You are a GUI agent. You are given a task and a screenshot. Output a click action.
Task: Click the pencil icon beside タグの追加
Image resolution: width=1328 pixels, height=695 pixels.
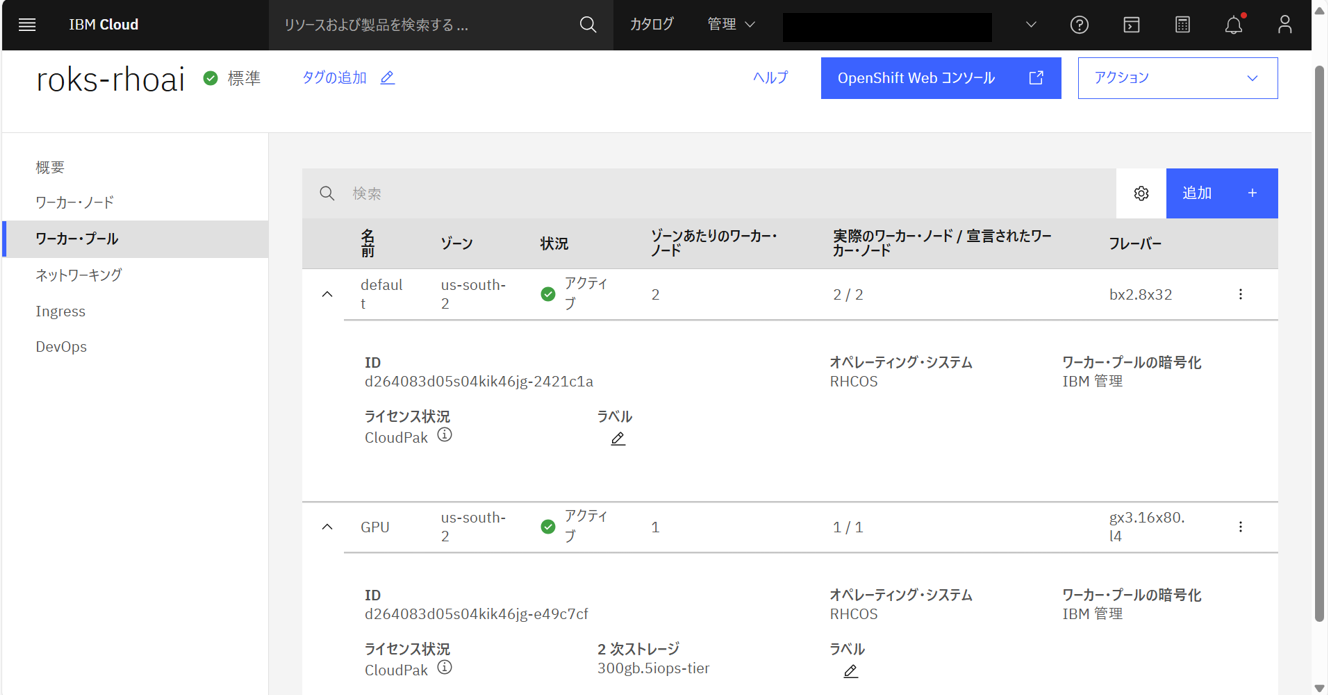(387, 78)
